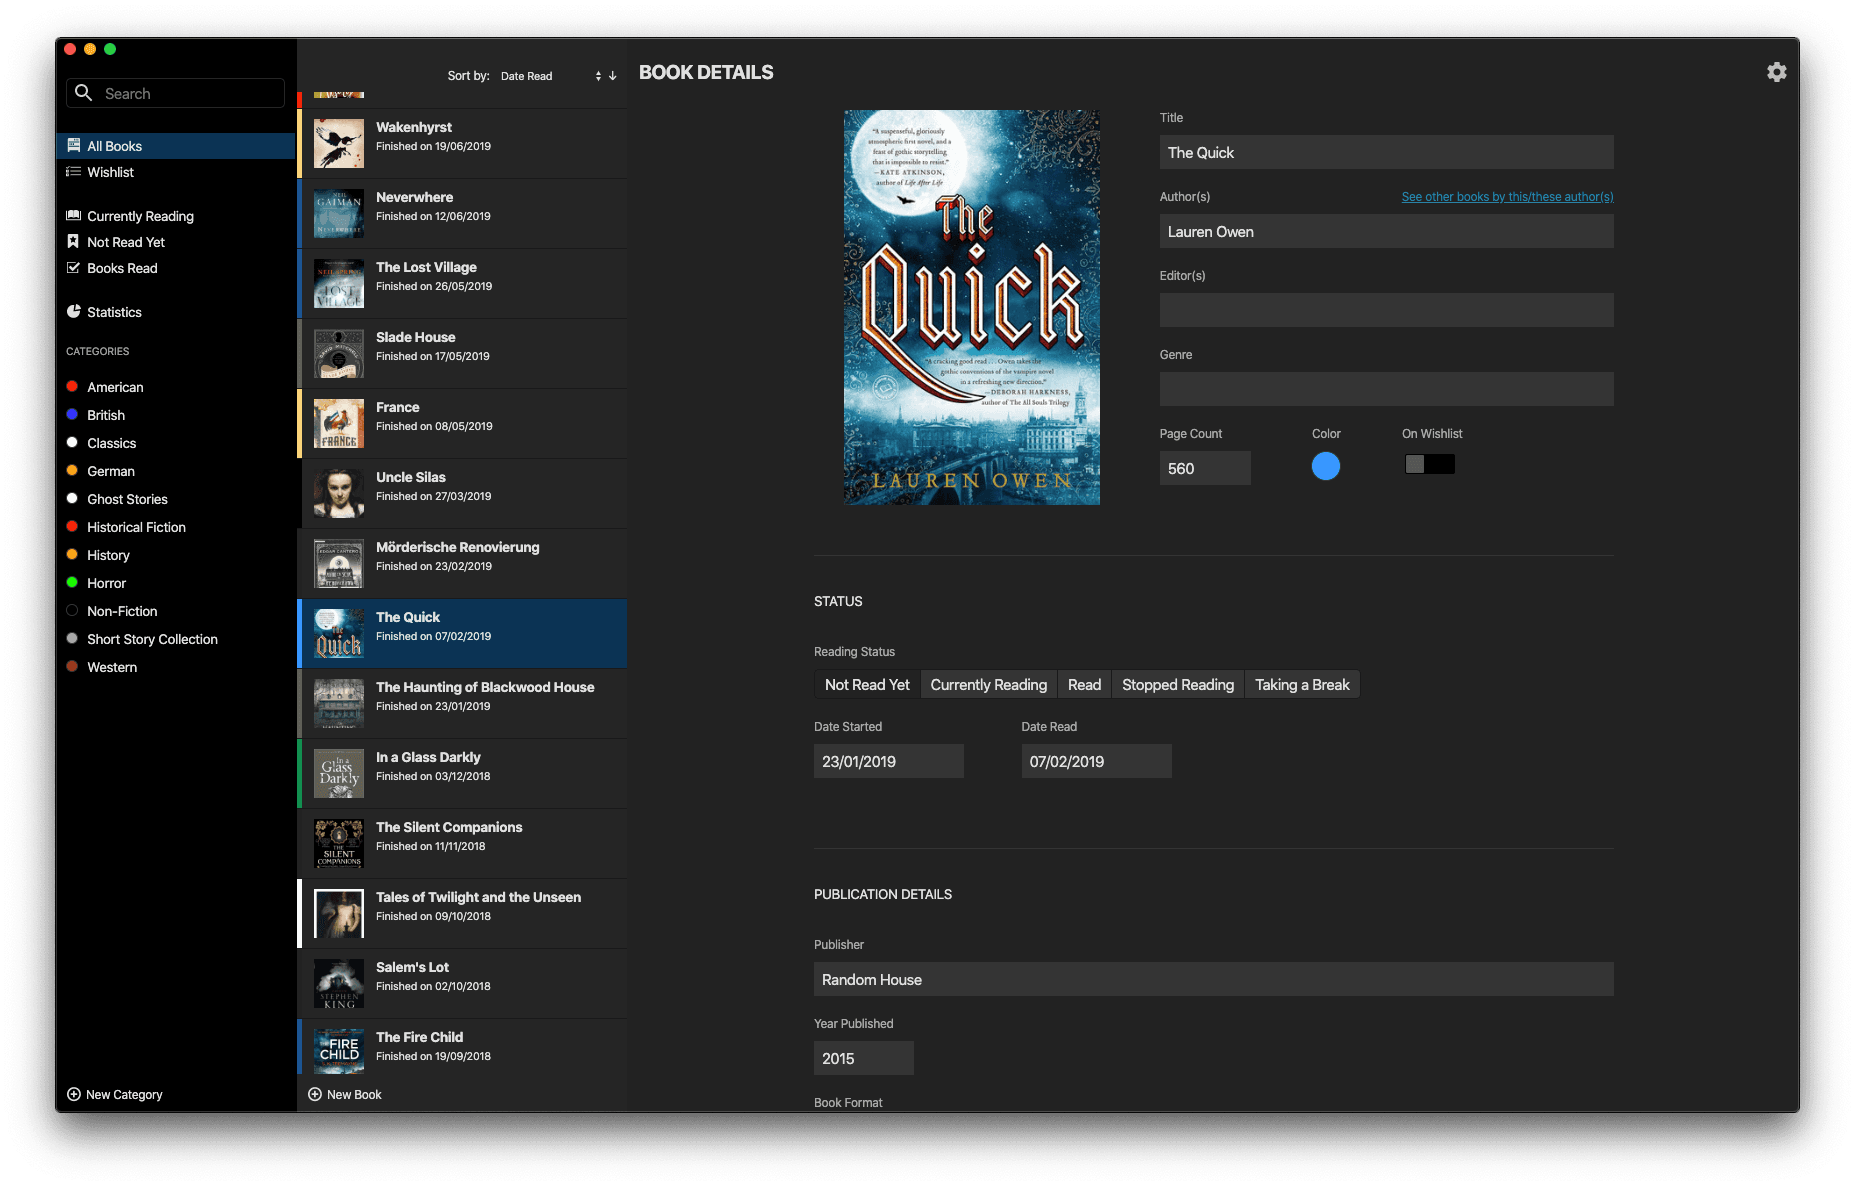Click the search magnifier icon
Image resolution: width=1855 pixels, height=1186 pixels.
[84, 93]
